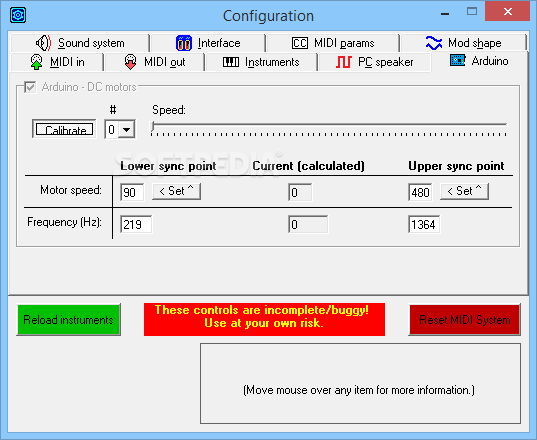The height and width of the screenshot is (440, 537).
Task: Click Set button for upper sync point
Action: [464, 191]
